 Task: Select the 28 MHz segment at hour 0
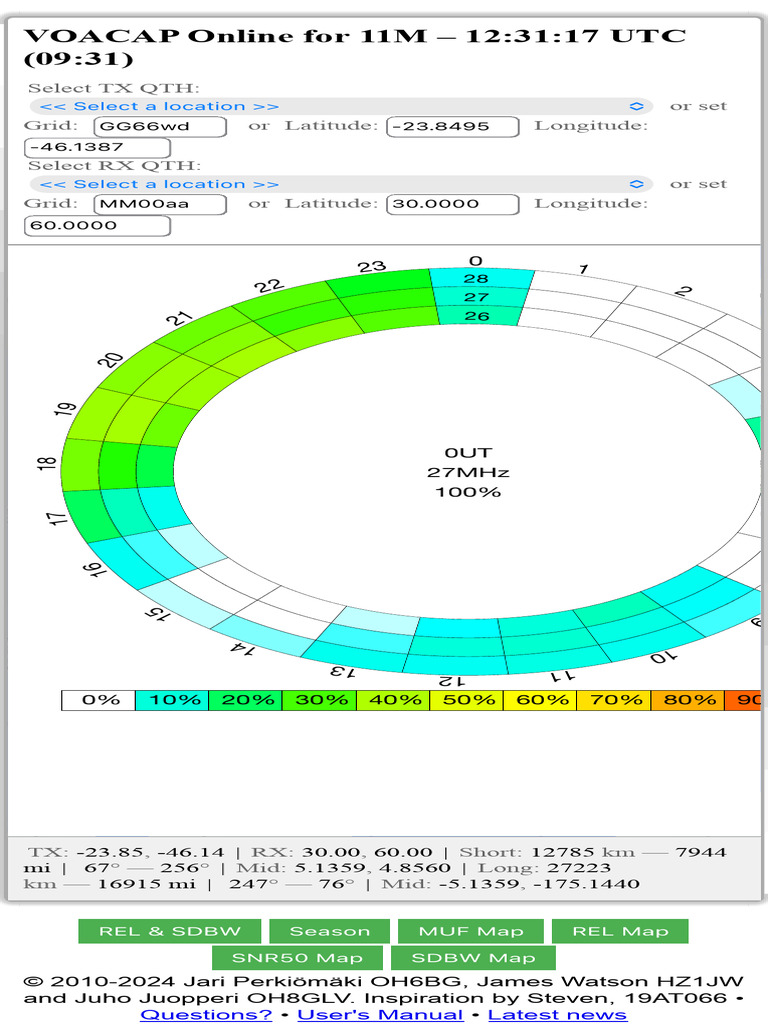click(x=477, y=279)
